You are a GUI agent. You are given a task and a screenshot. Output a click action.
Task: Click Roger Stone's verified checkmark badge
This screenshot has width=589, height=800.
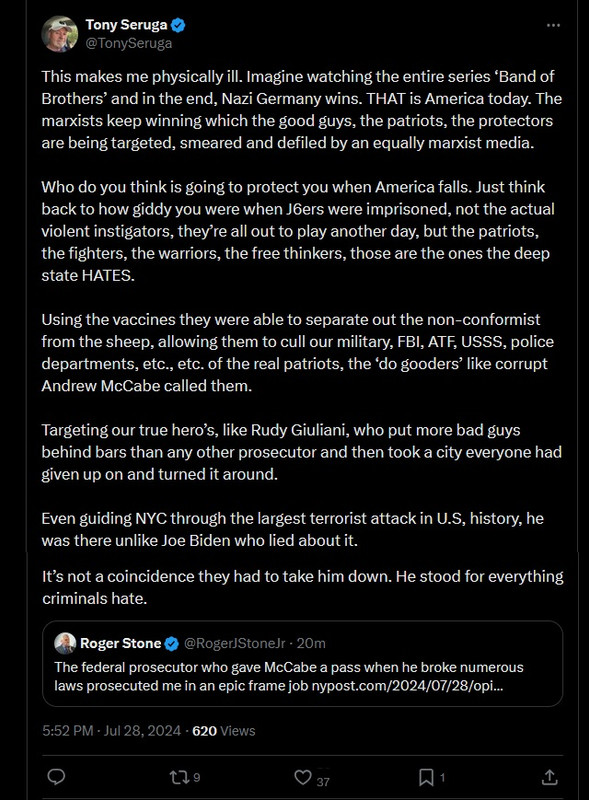point(172,643)
